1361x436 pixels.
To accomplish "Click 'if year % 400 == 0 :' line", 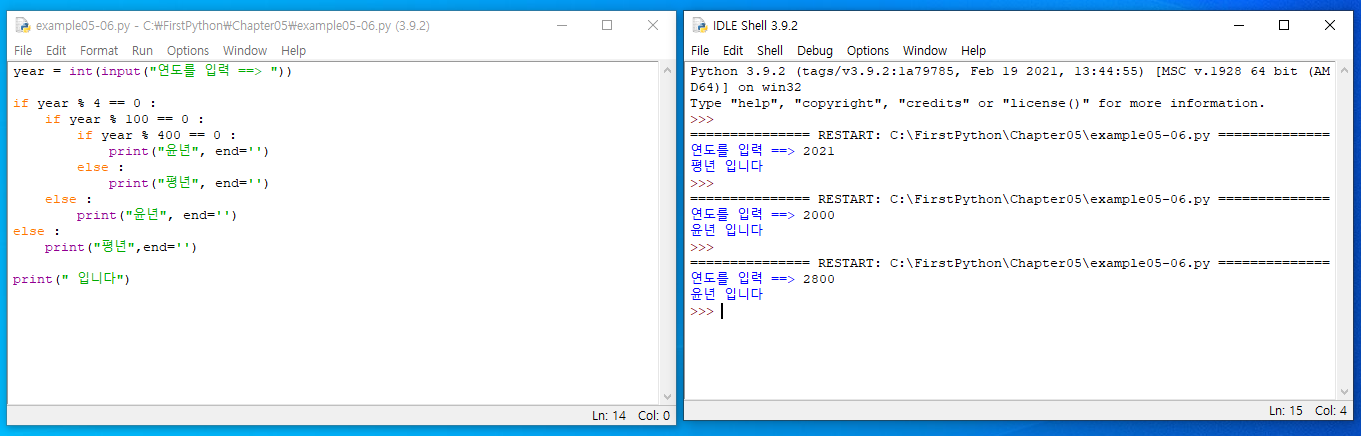I will pyautogui.click(x=156, y=135).
